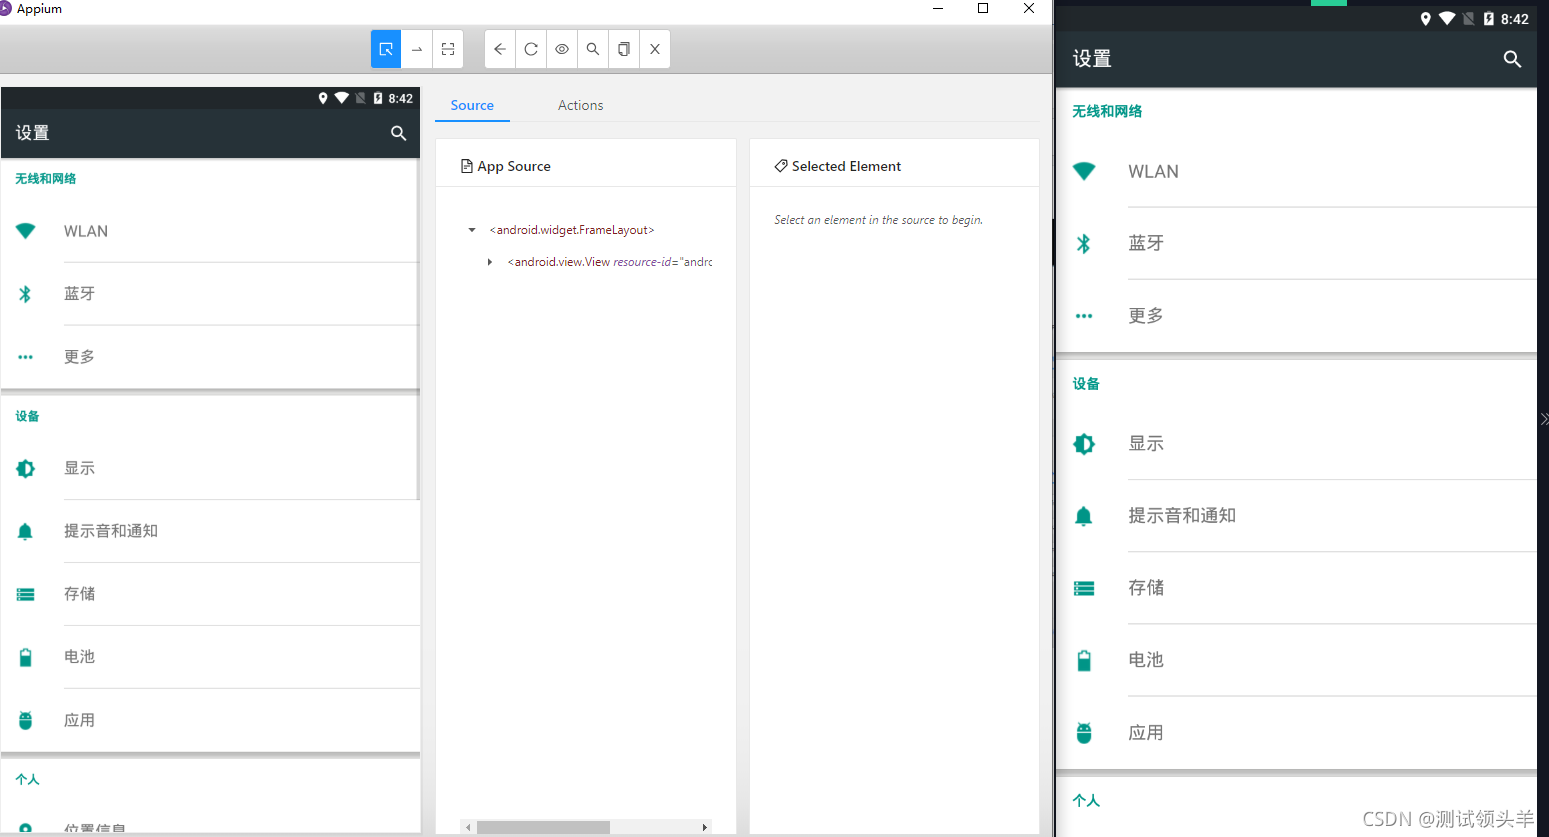Tap search icon in emulator window
This screenshot has height=837, width=1549.
tap(1512, 59)
